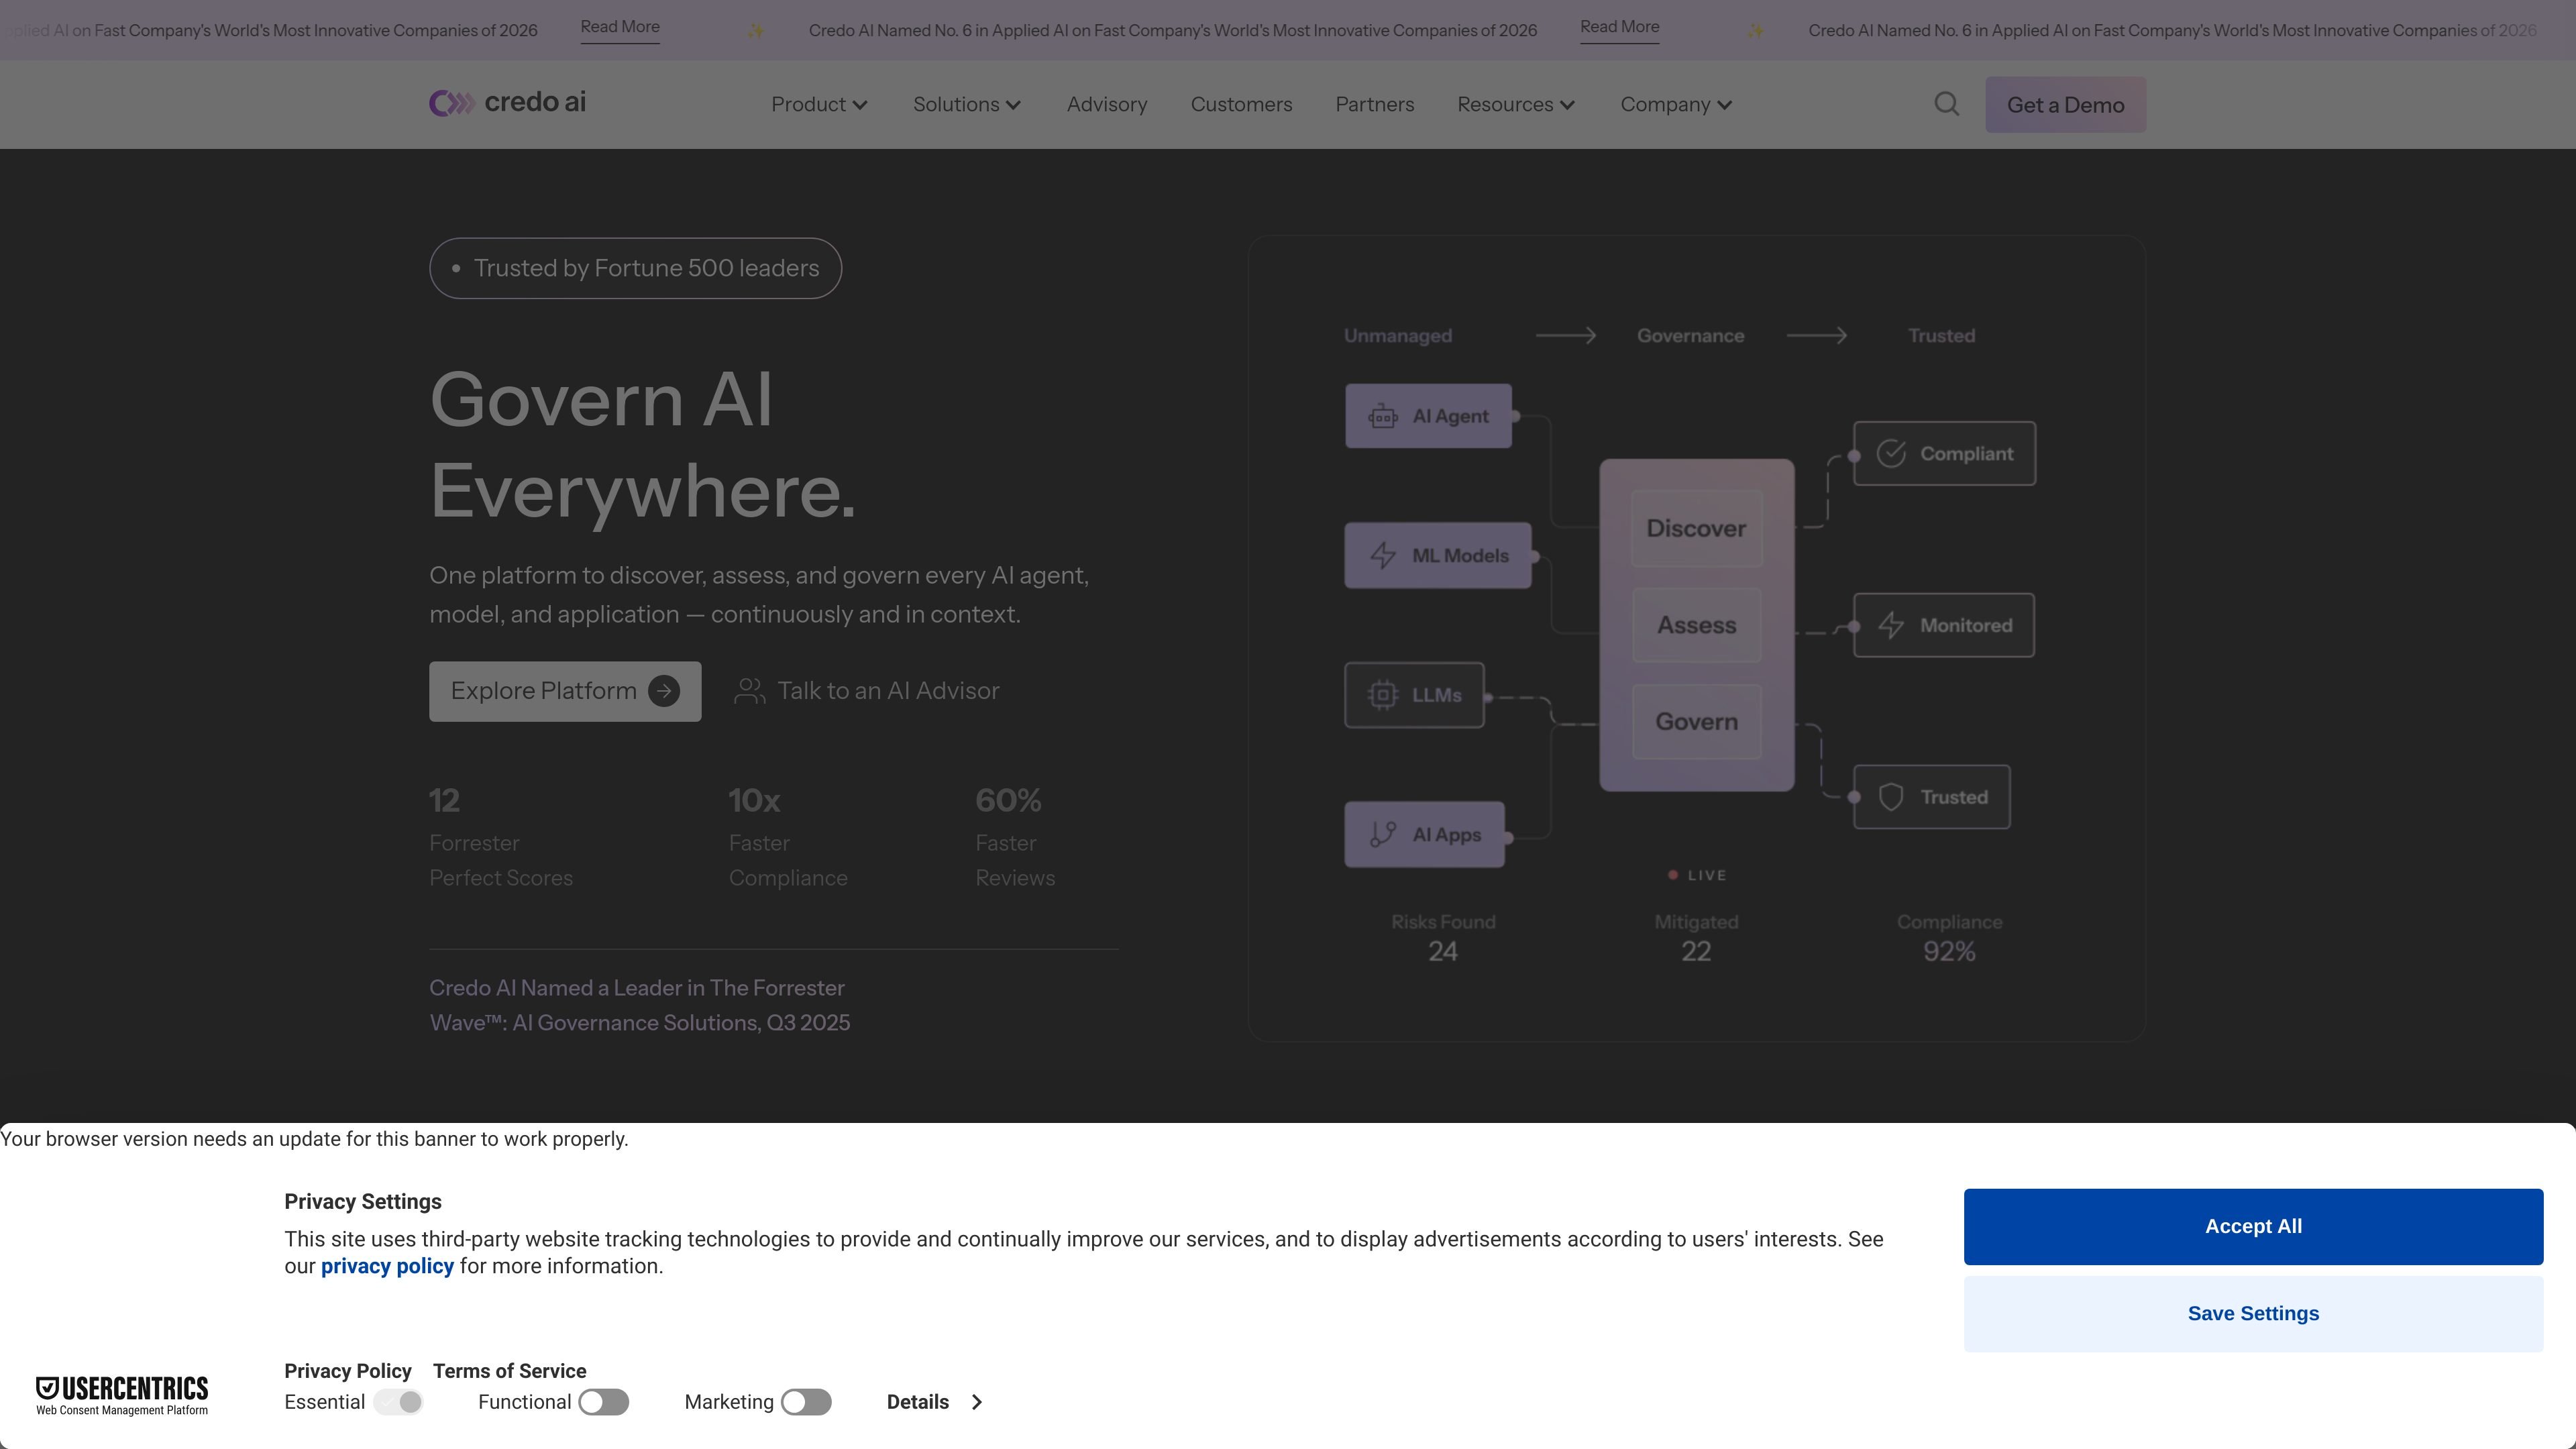The image size is (2576, 1449).
Task: Click the '60% Faster Reviews' stat
Action: tap(1015, 838)
